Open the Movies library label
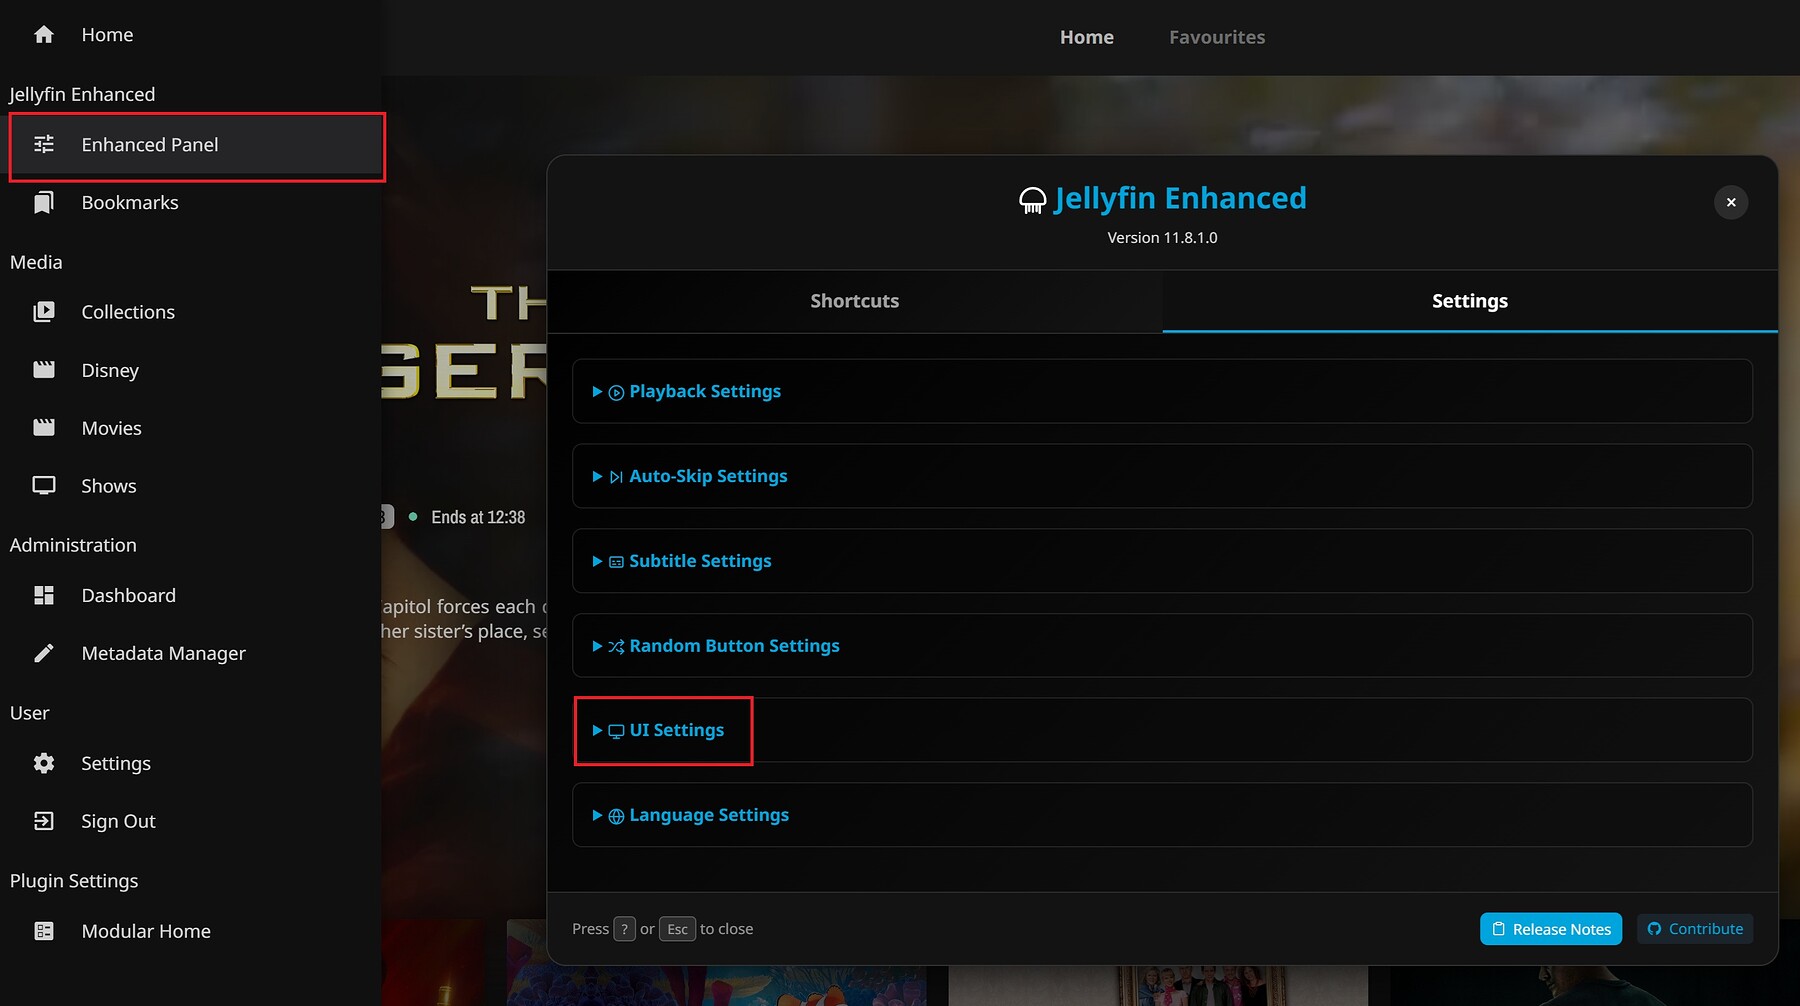The image size is (1800, 1006). tap(112, 428)
